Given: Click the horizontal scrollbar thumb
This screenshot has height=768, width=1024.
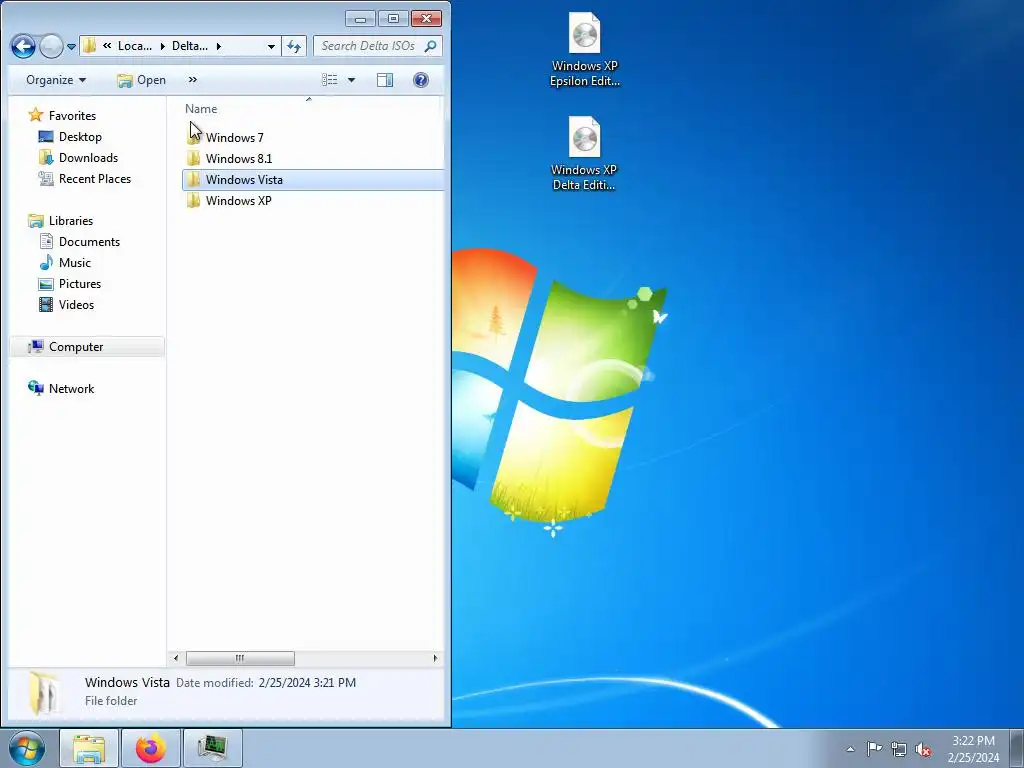Looking at the screenshot, I should click(240, 658).
